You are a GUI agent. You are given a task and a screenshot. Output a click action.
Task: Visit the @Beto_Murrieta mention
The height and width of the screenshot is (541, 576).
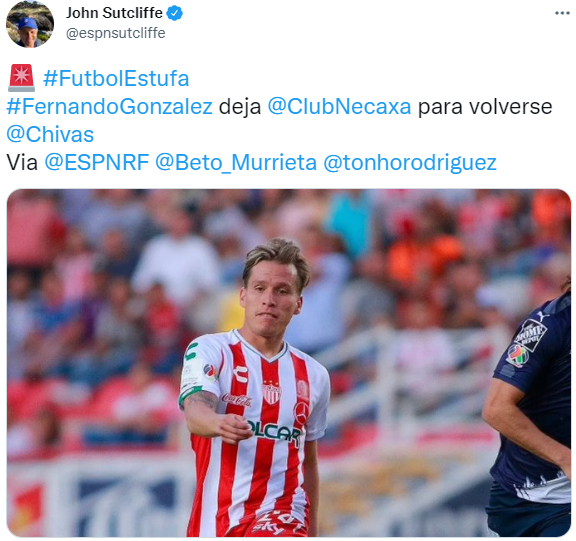pyautogui.click(x=236, y=162)
